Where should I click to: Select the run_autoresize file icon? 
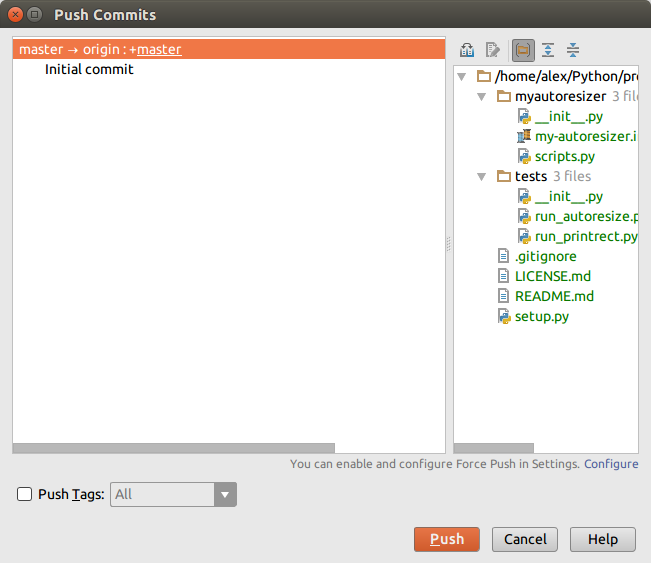tap(524, 216)
